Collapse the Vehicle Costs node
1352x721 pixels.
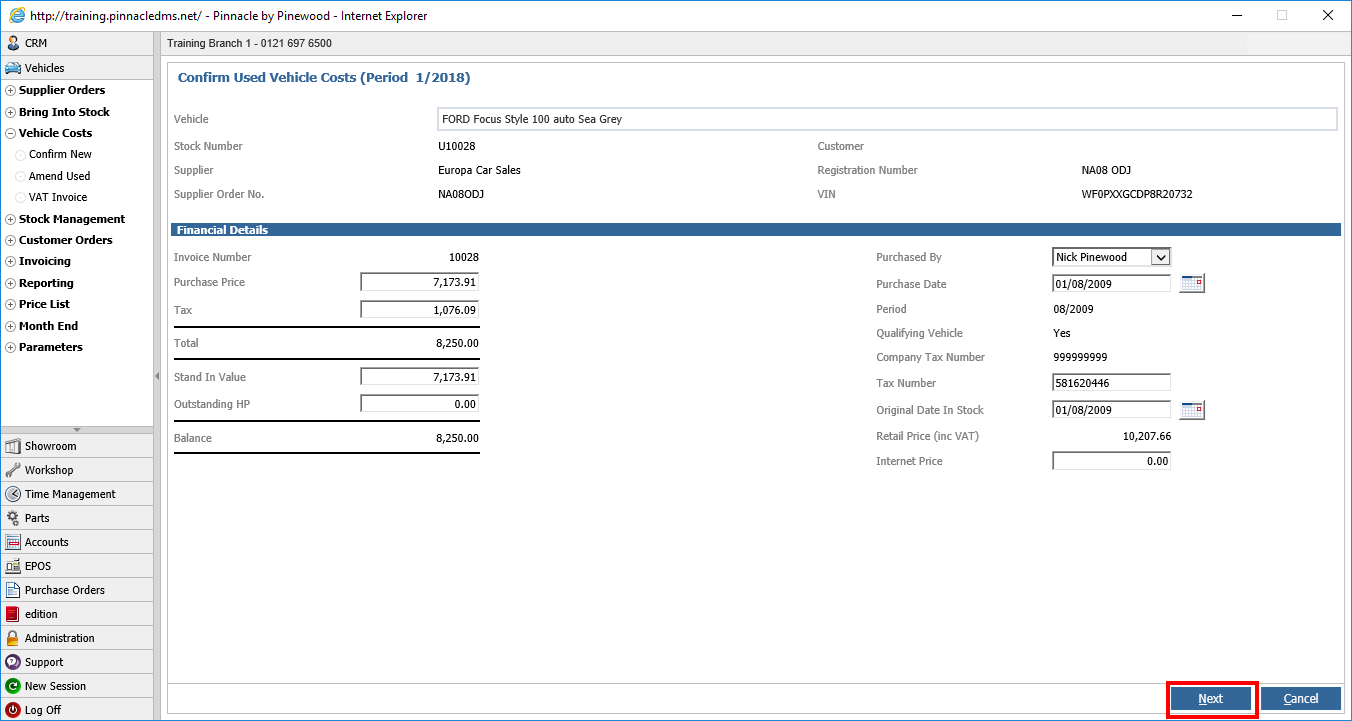click(11, 134)
